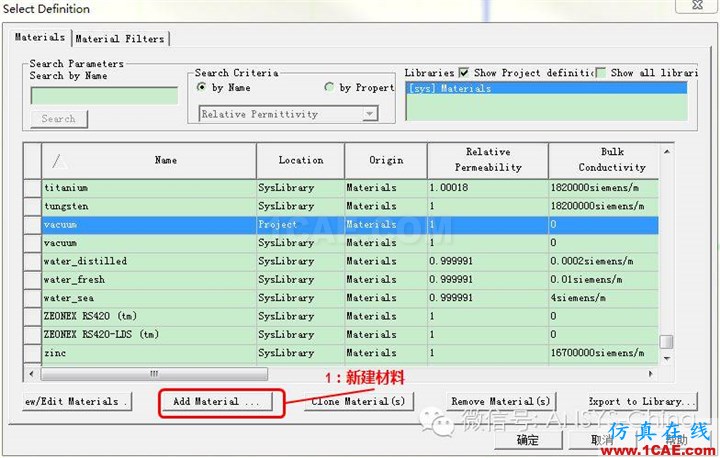Switch to the Material Filters tab
The image size is (720, 458).
tap(120, 39)
